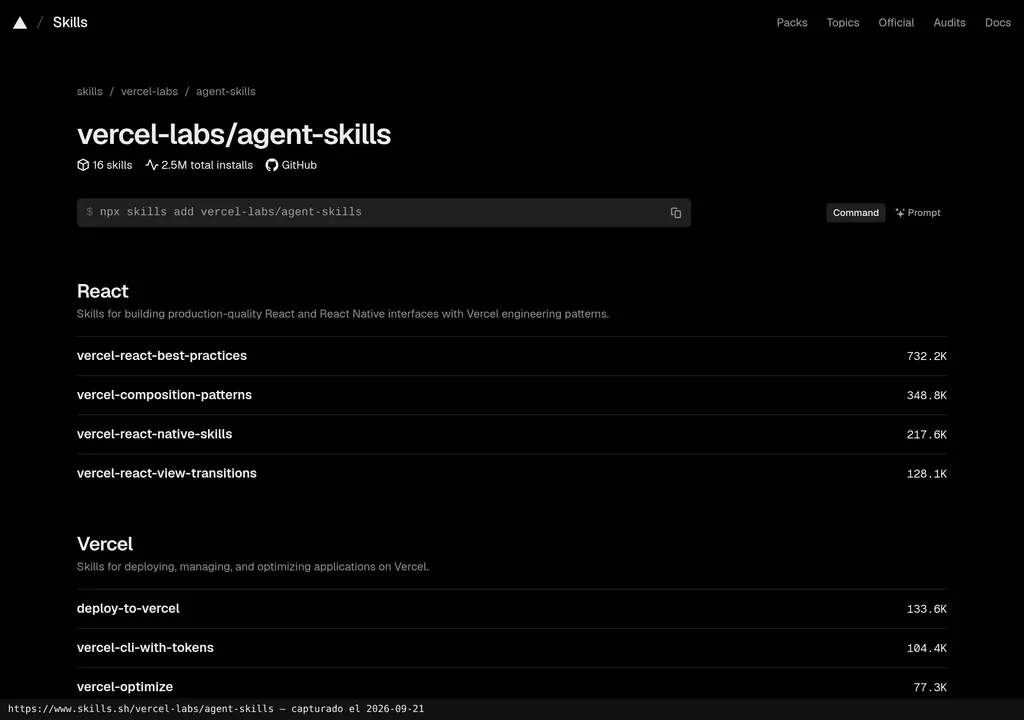Open the Docs nav item
This screenshot has height=720, width=1024.
(997, 22)
